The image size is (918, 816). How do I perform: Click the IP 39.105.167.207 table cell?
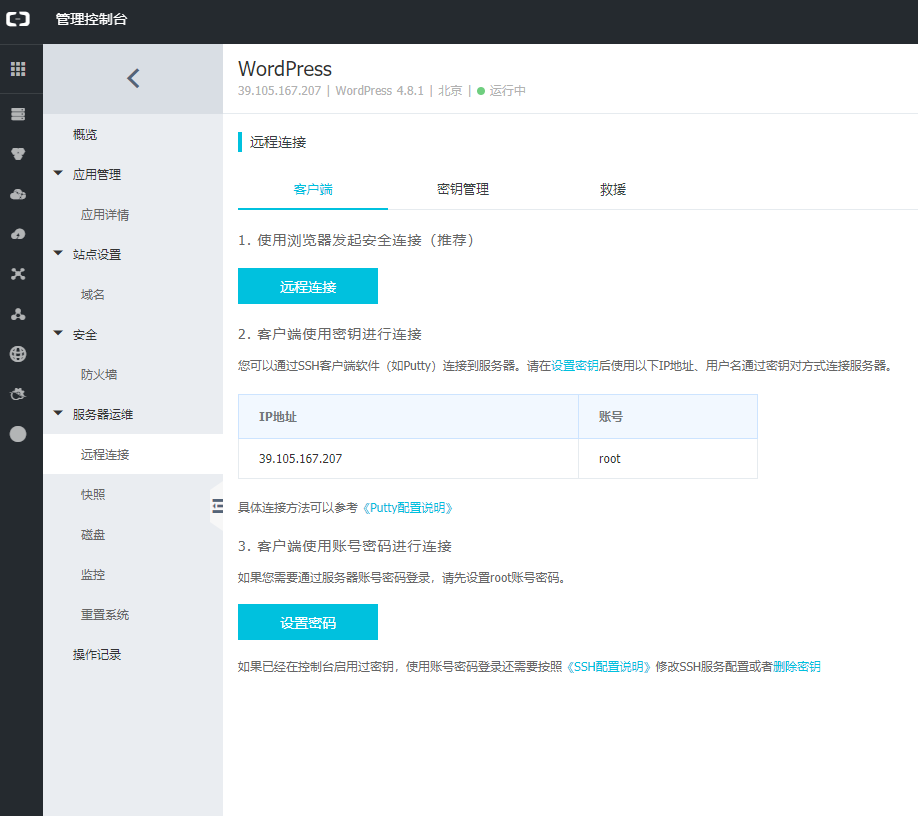[x=408, y=459]
